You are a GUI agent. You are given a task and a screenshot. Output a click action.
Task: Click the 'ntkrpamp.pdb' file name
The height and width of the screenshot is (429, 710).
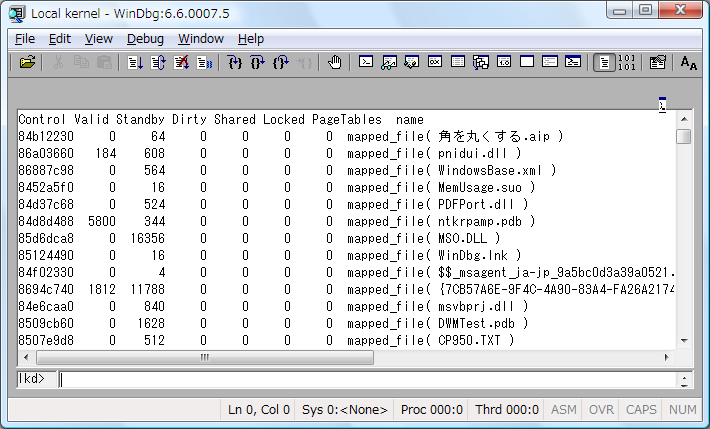tap(480, 222)
